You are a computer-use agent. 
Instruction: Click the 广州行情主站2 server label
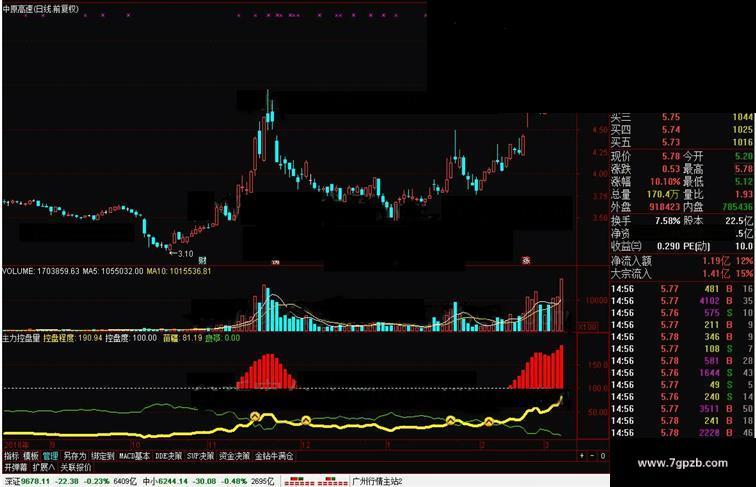(x=378, y=481)
